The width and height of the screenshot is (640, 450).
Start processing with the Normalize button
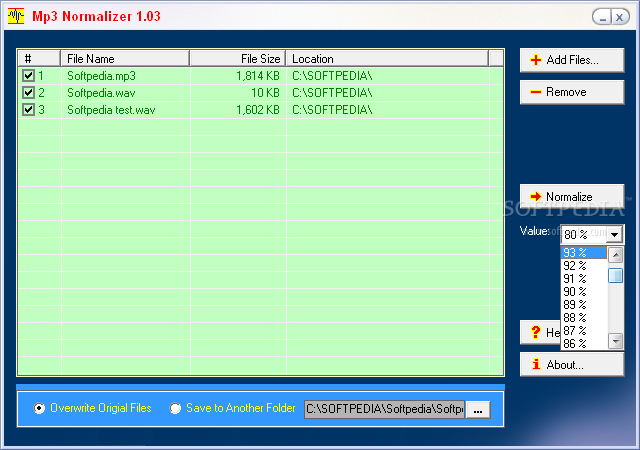pyautogui.click(x=572, y=196)
